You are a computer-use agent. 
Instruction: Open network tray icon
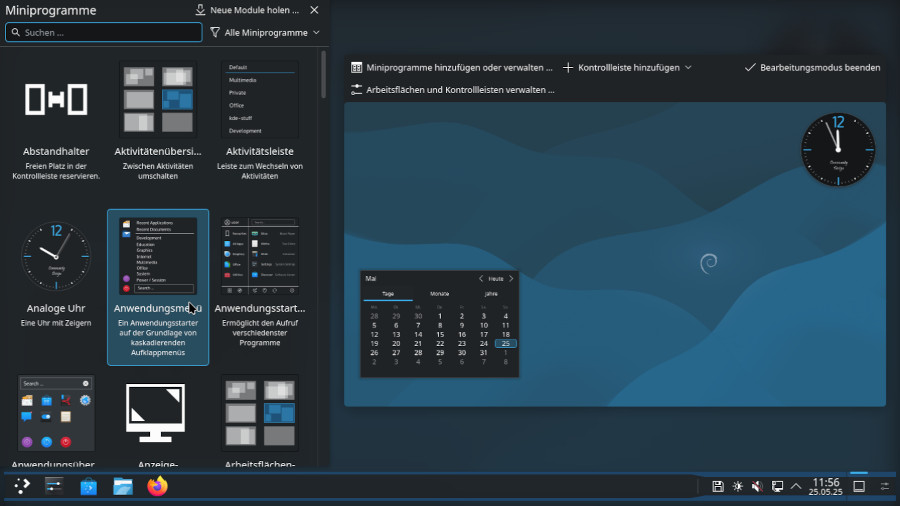(777, 486)
